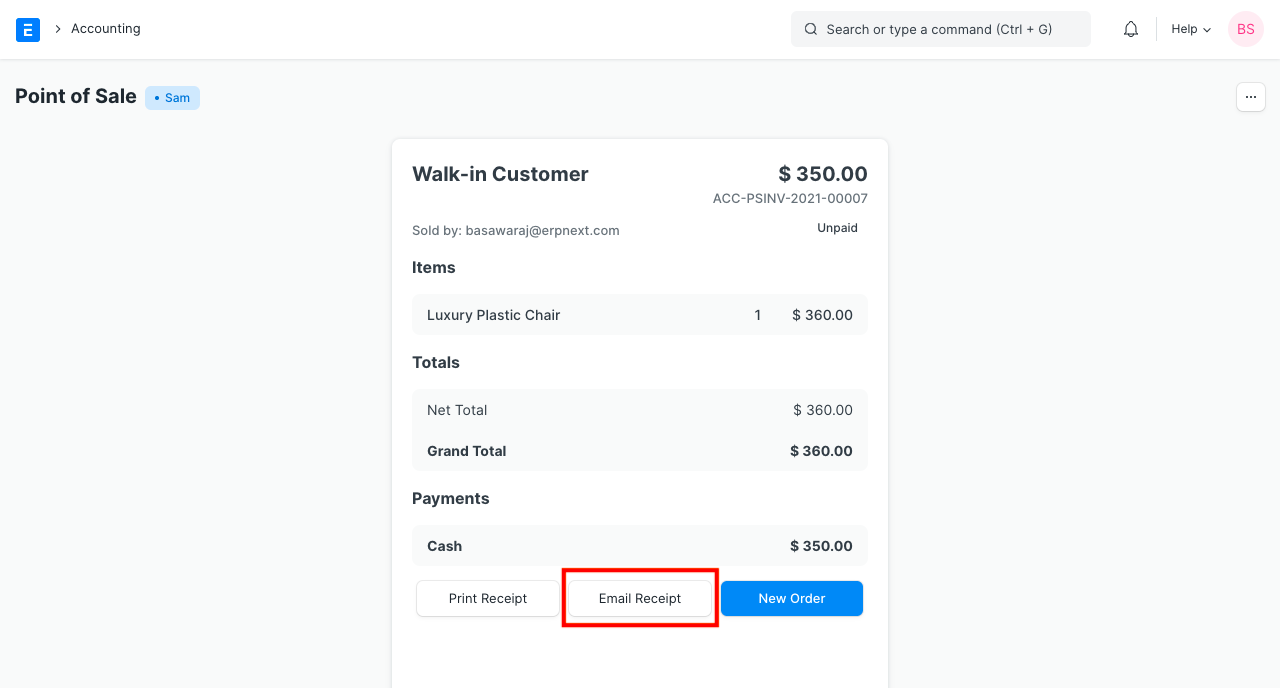Open the ellipsis menu in top right
1280x688 pixels.
point(1250,97)
